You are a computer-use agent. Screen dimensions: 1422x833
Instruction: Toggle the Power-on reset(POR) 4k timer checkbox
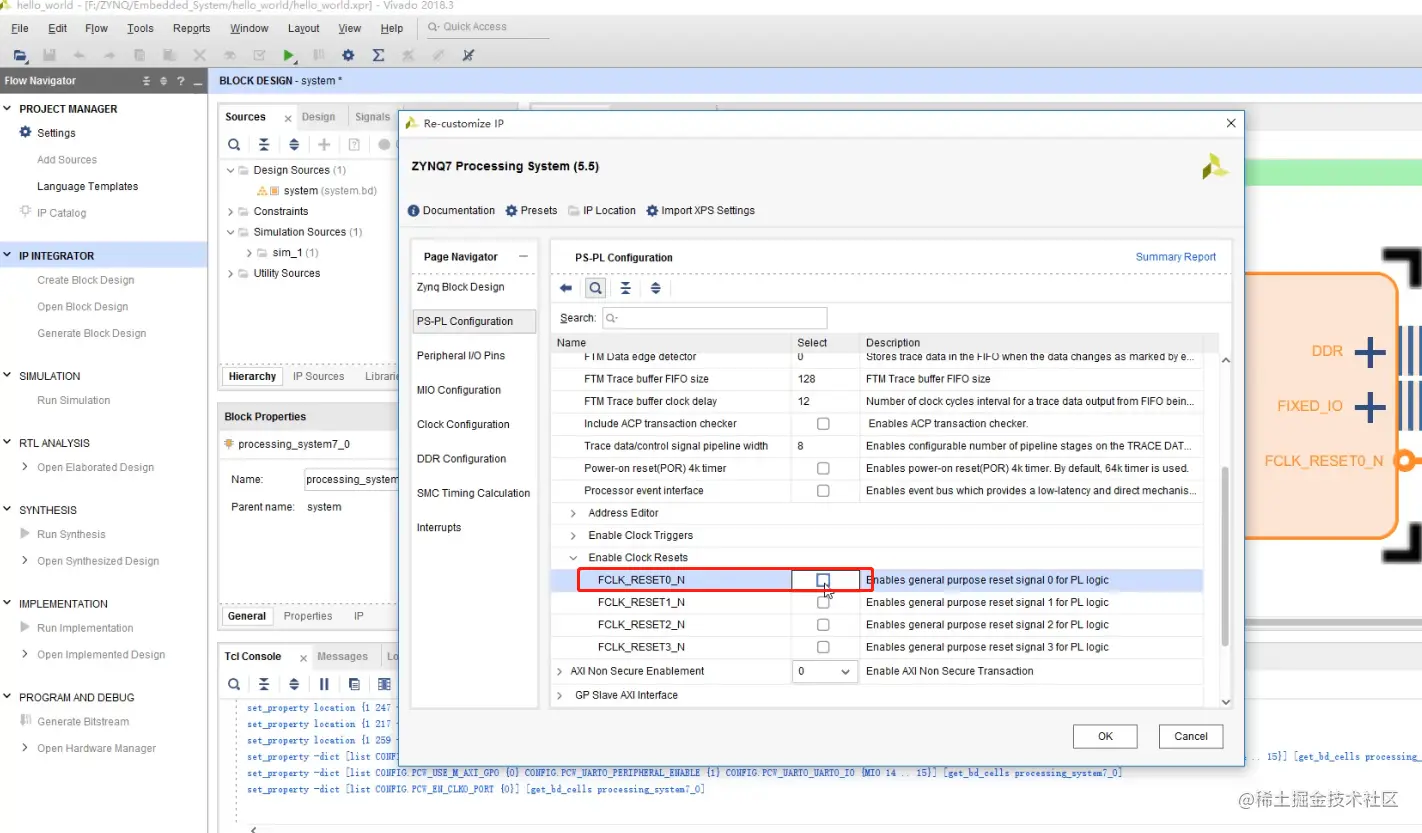(823, 468)
